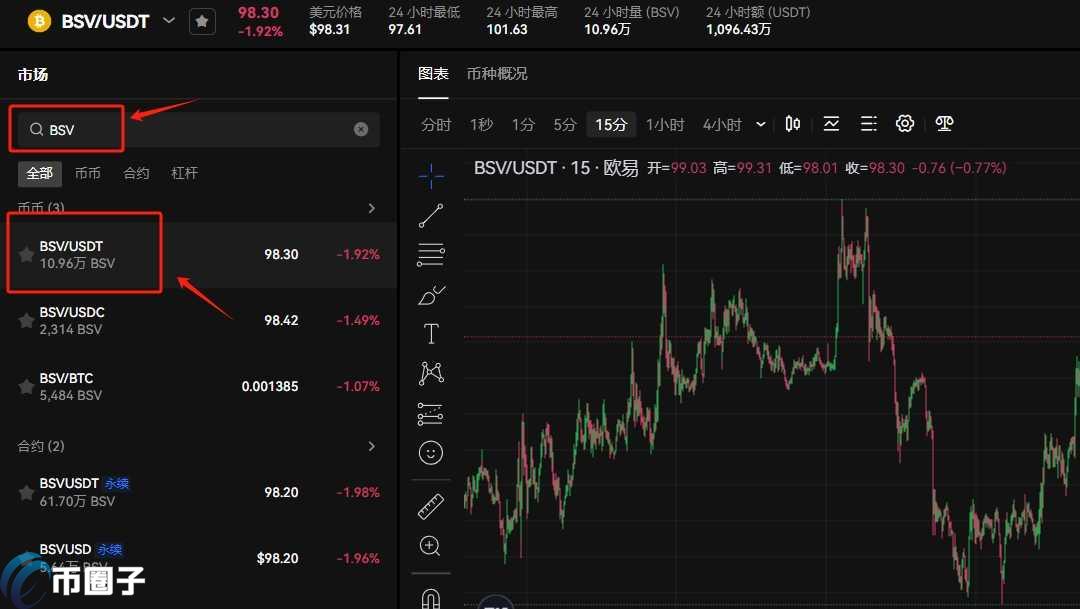Choose the 1小时 timeframe button
This screenshot has width=1080, height=609.
(x=665, y=125)
